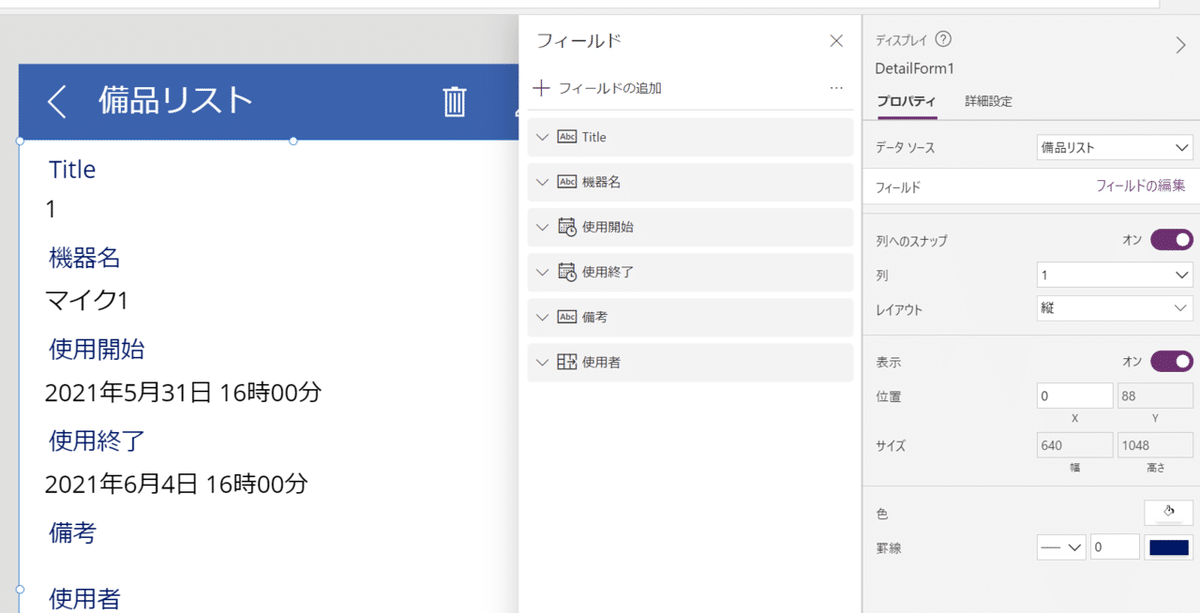
Task: Click the X position input field
Action: click(x=1075, y=396)
